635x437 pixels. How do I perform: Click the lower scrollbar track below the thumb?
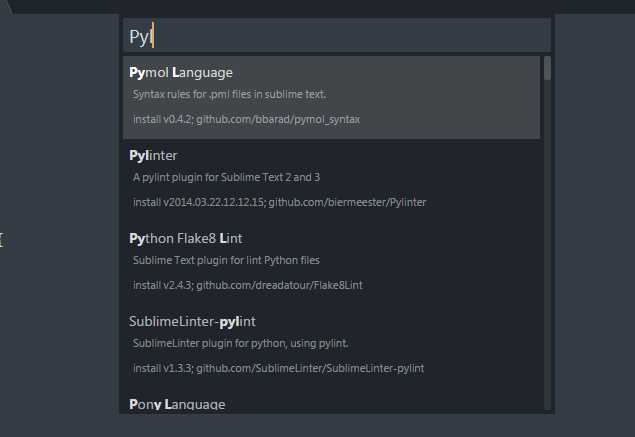tap(548, 245)
